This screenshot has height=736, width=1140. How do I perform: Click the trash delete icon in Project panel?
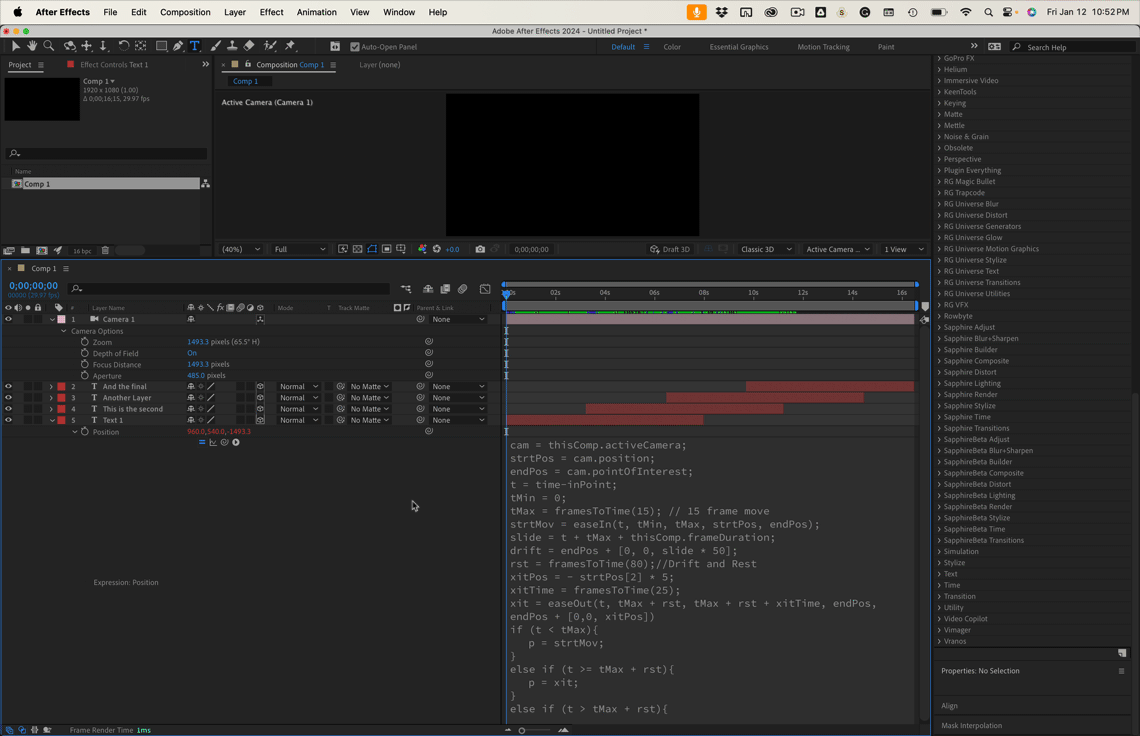tap(105, 250)
